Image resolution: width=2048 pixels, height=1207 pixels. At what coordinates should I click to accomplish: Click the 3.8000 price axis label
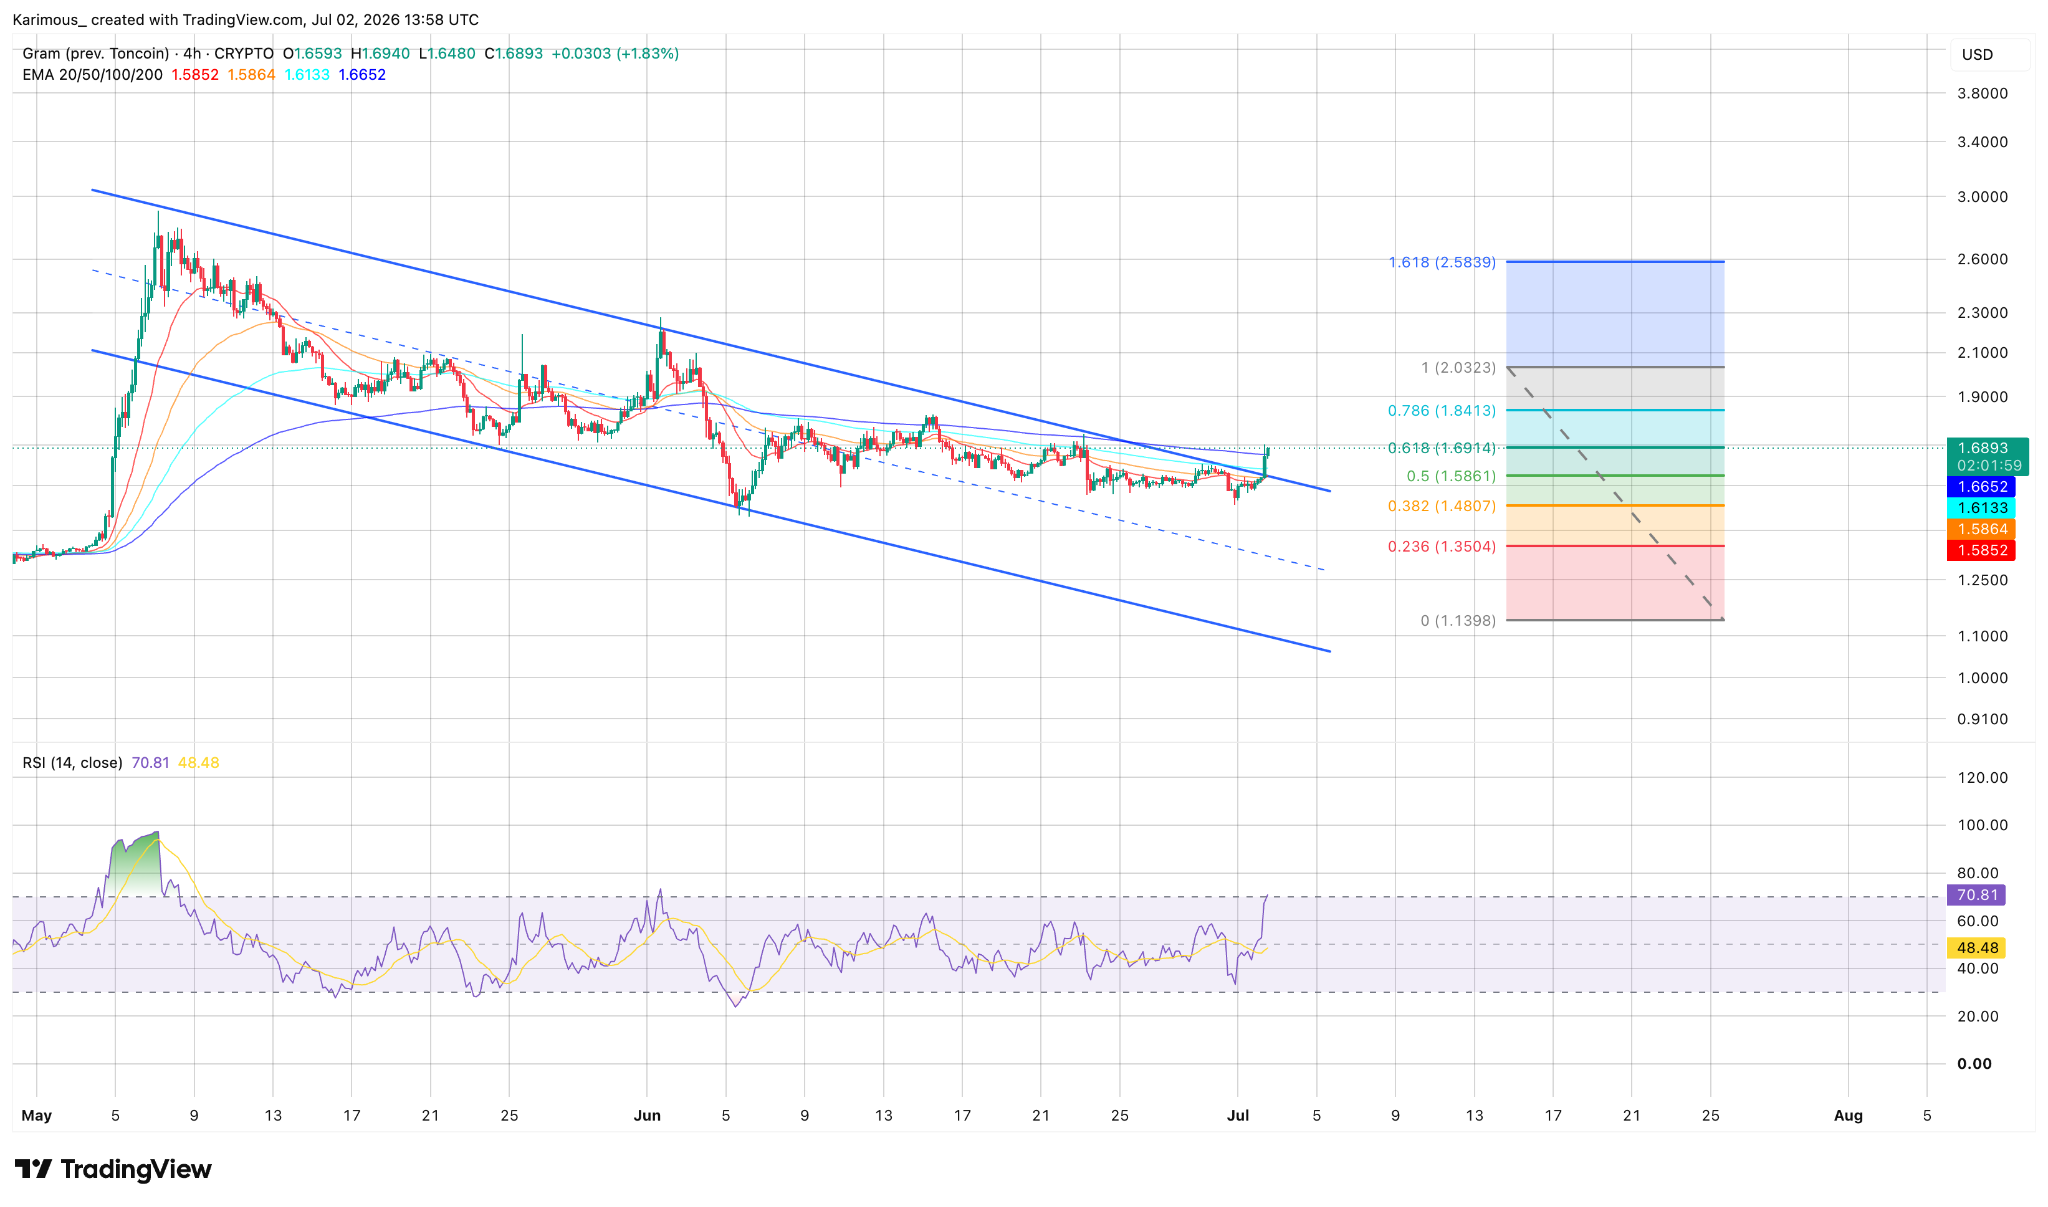click(1982, 94)
